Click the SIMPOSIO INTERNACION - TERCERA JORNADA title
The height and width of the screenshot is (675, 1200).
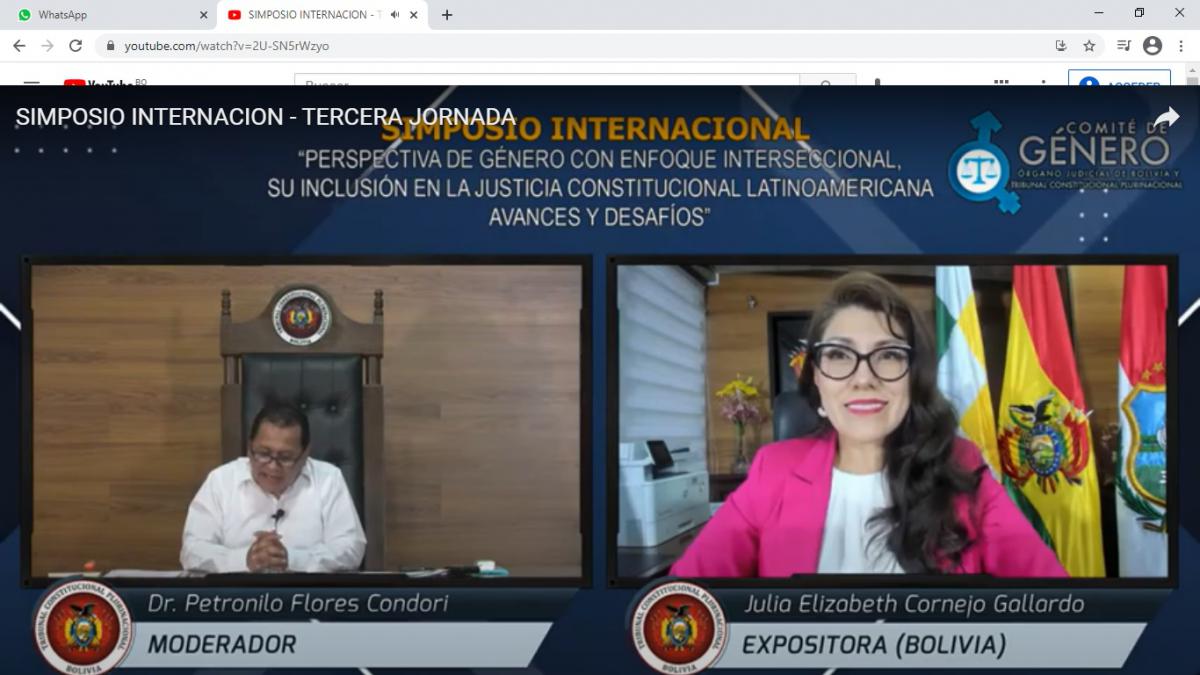[x=266, y=117]
